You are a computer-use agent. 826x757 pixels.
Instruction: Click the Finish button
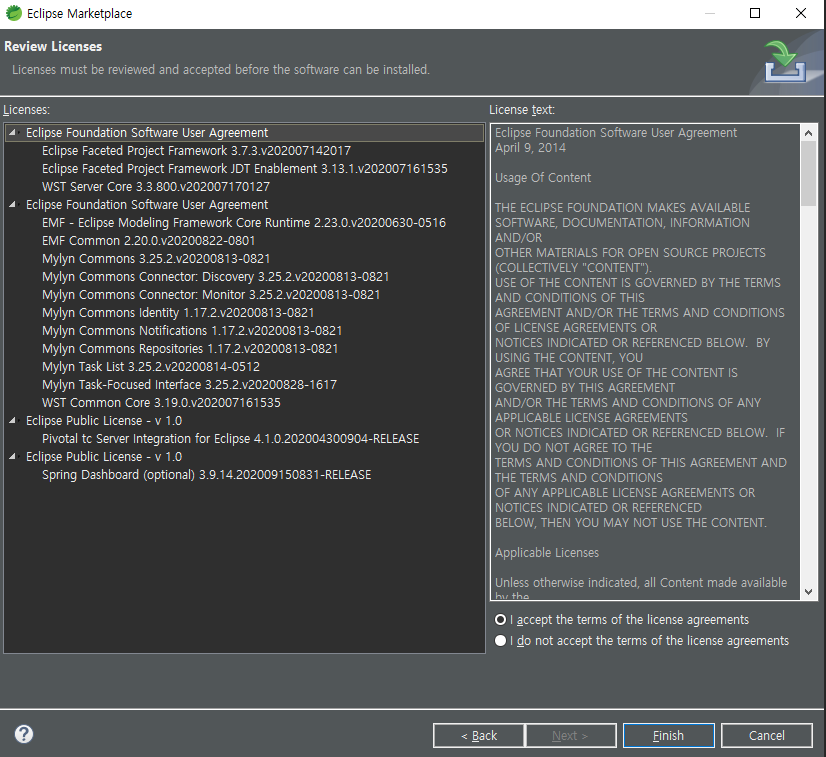pyautogui.click(x=668, y=735)
